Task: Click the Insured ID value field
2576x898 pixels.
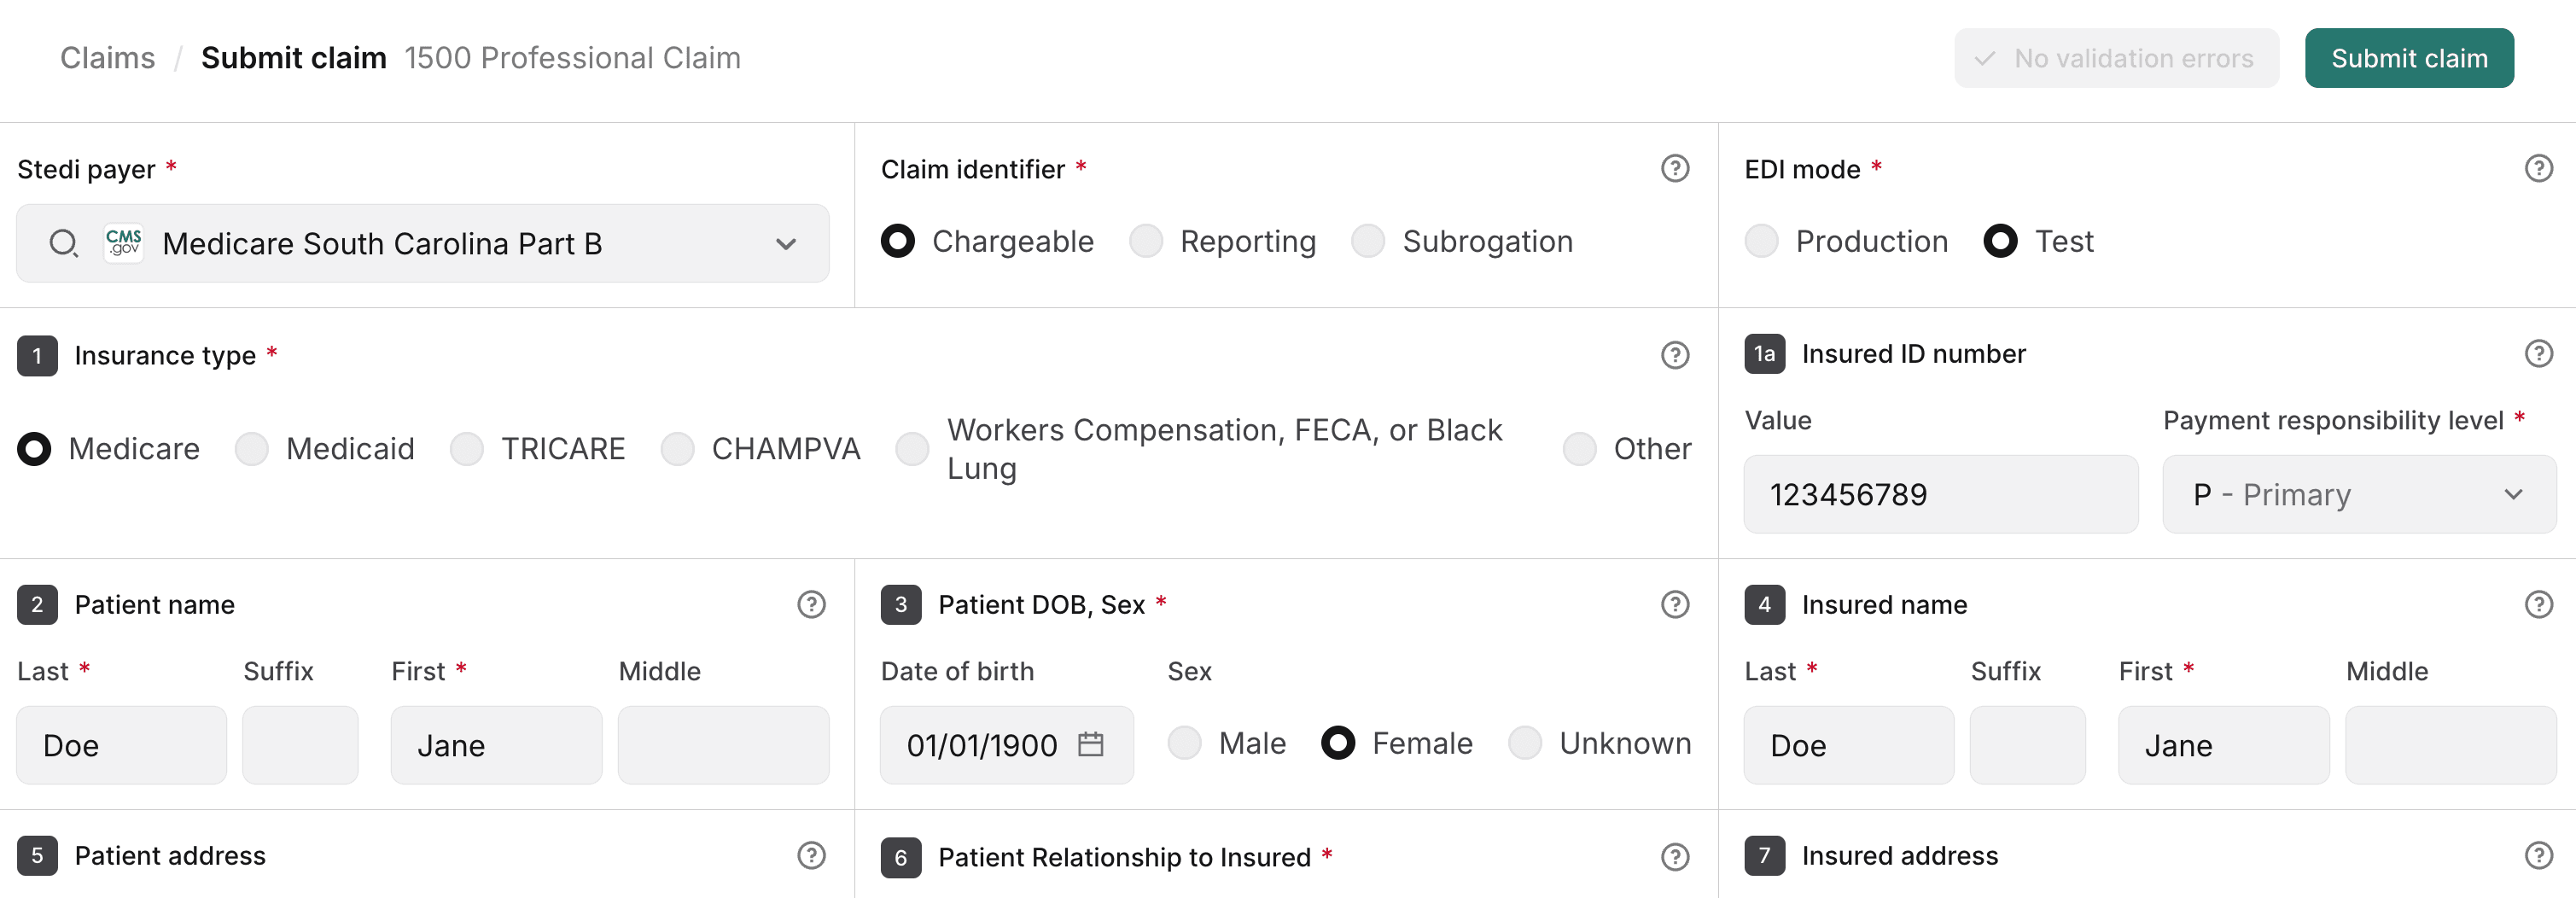Action: (1940, 494)
